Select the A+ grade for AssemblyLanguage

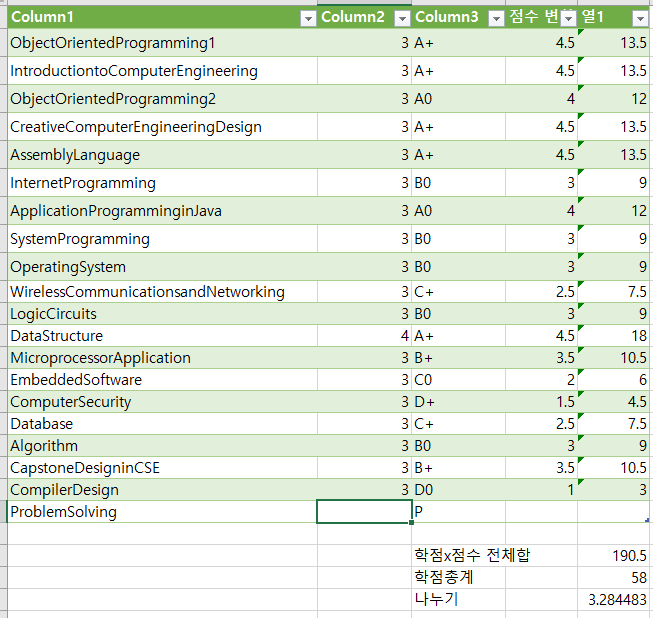459,154
